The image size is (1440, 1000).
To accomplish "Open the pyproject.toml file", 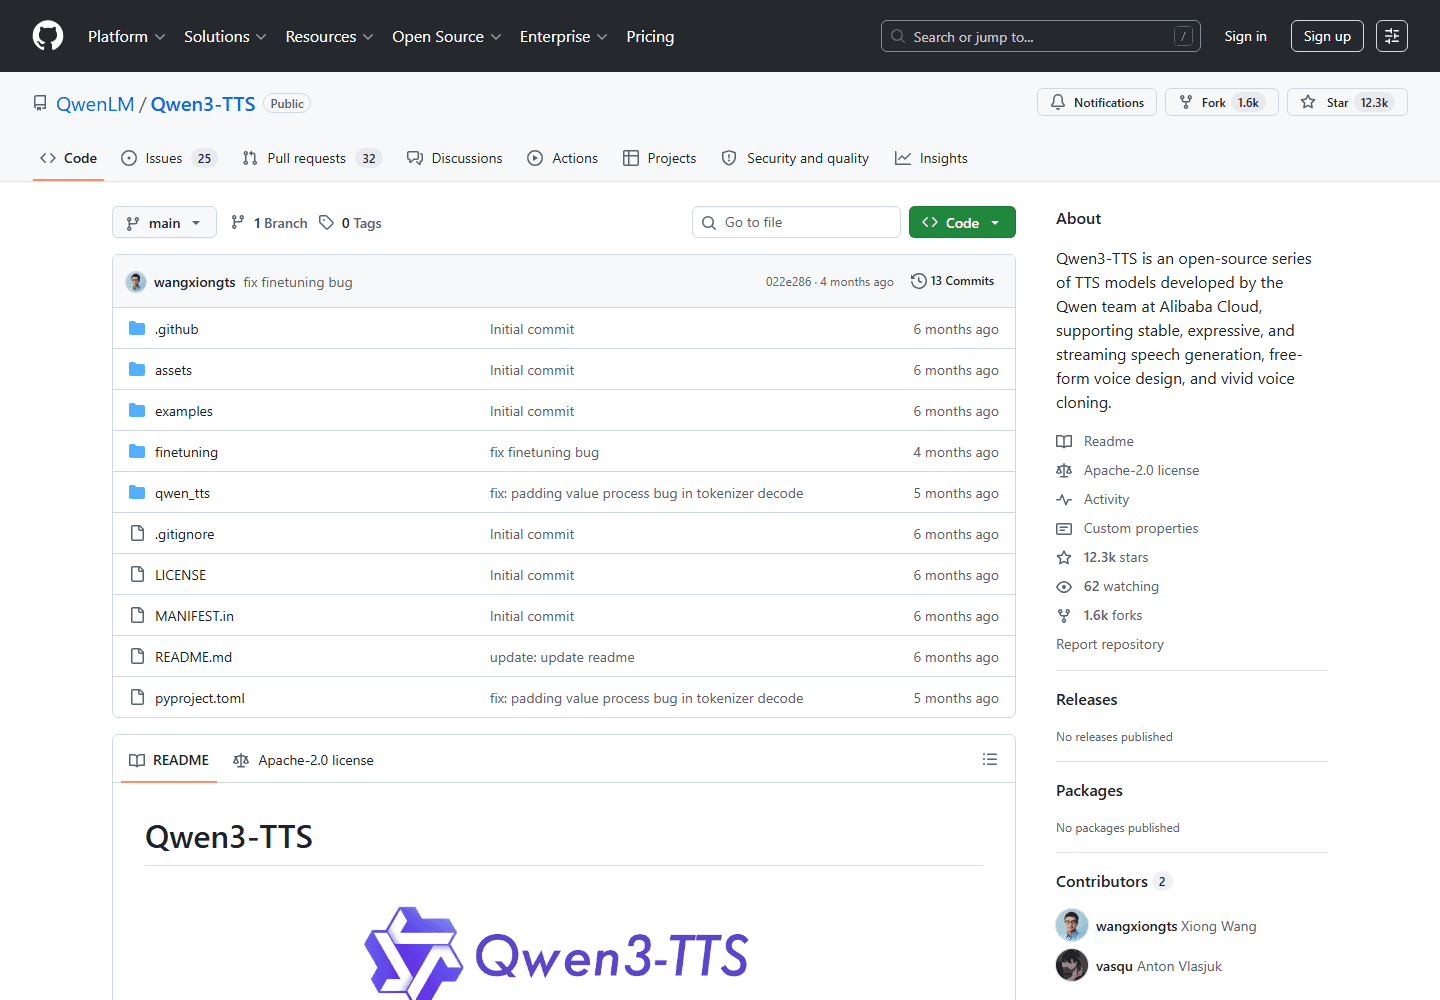I will coord(199,698).
